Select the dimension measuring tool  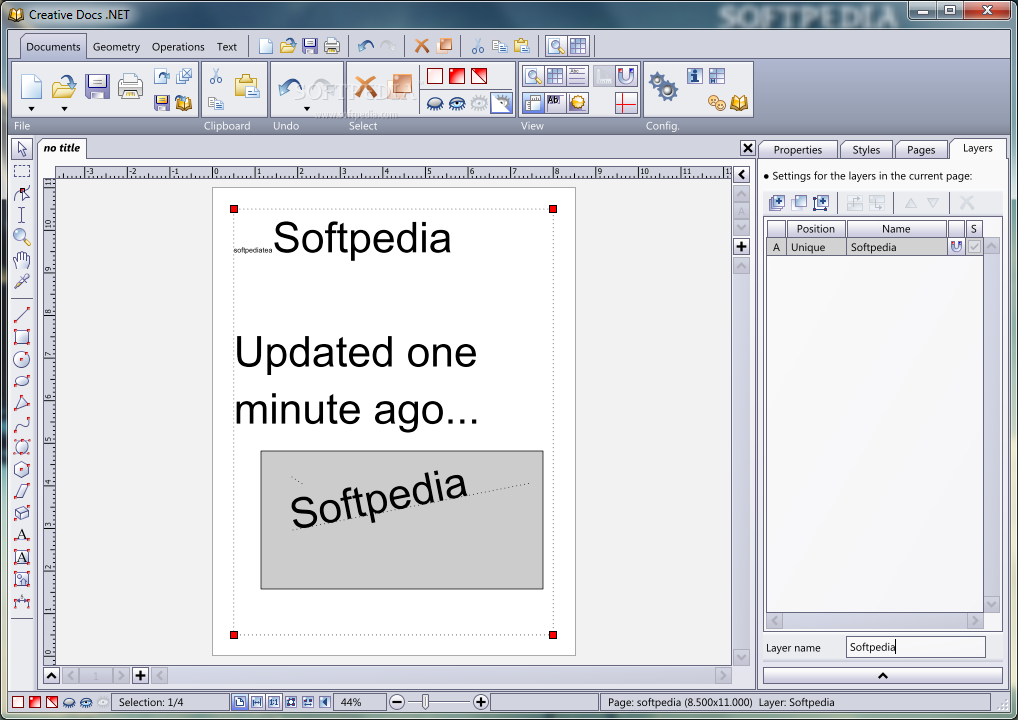coord(22,601)
